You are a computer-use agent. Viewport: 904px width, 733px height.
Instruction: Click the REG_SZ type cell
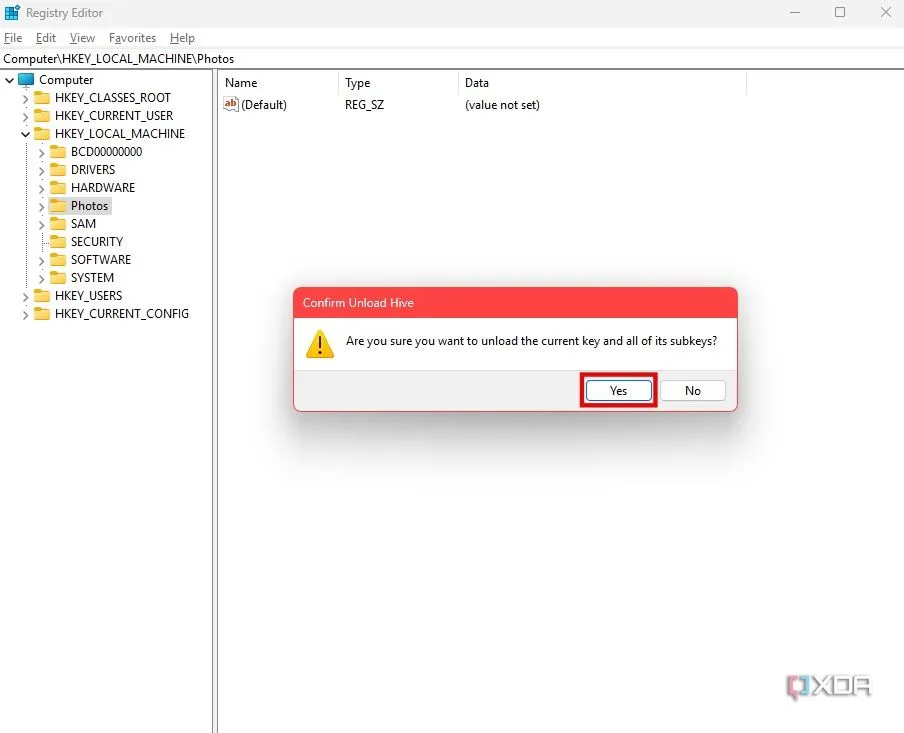364,105
